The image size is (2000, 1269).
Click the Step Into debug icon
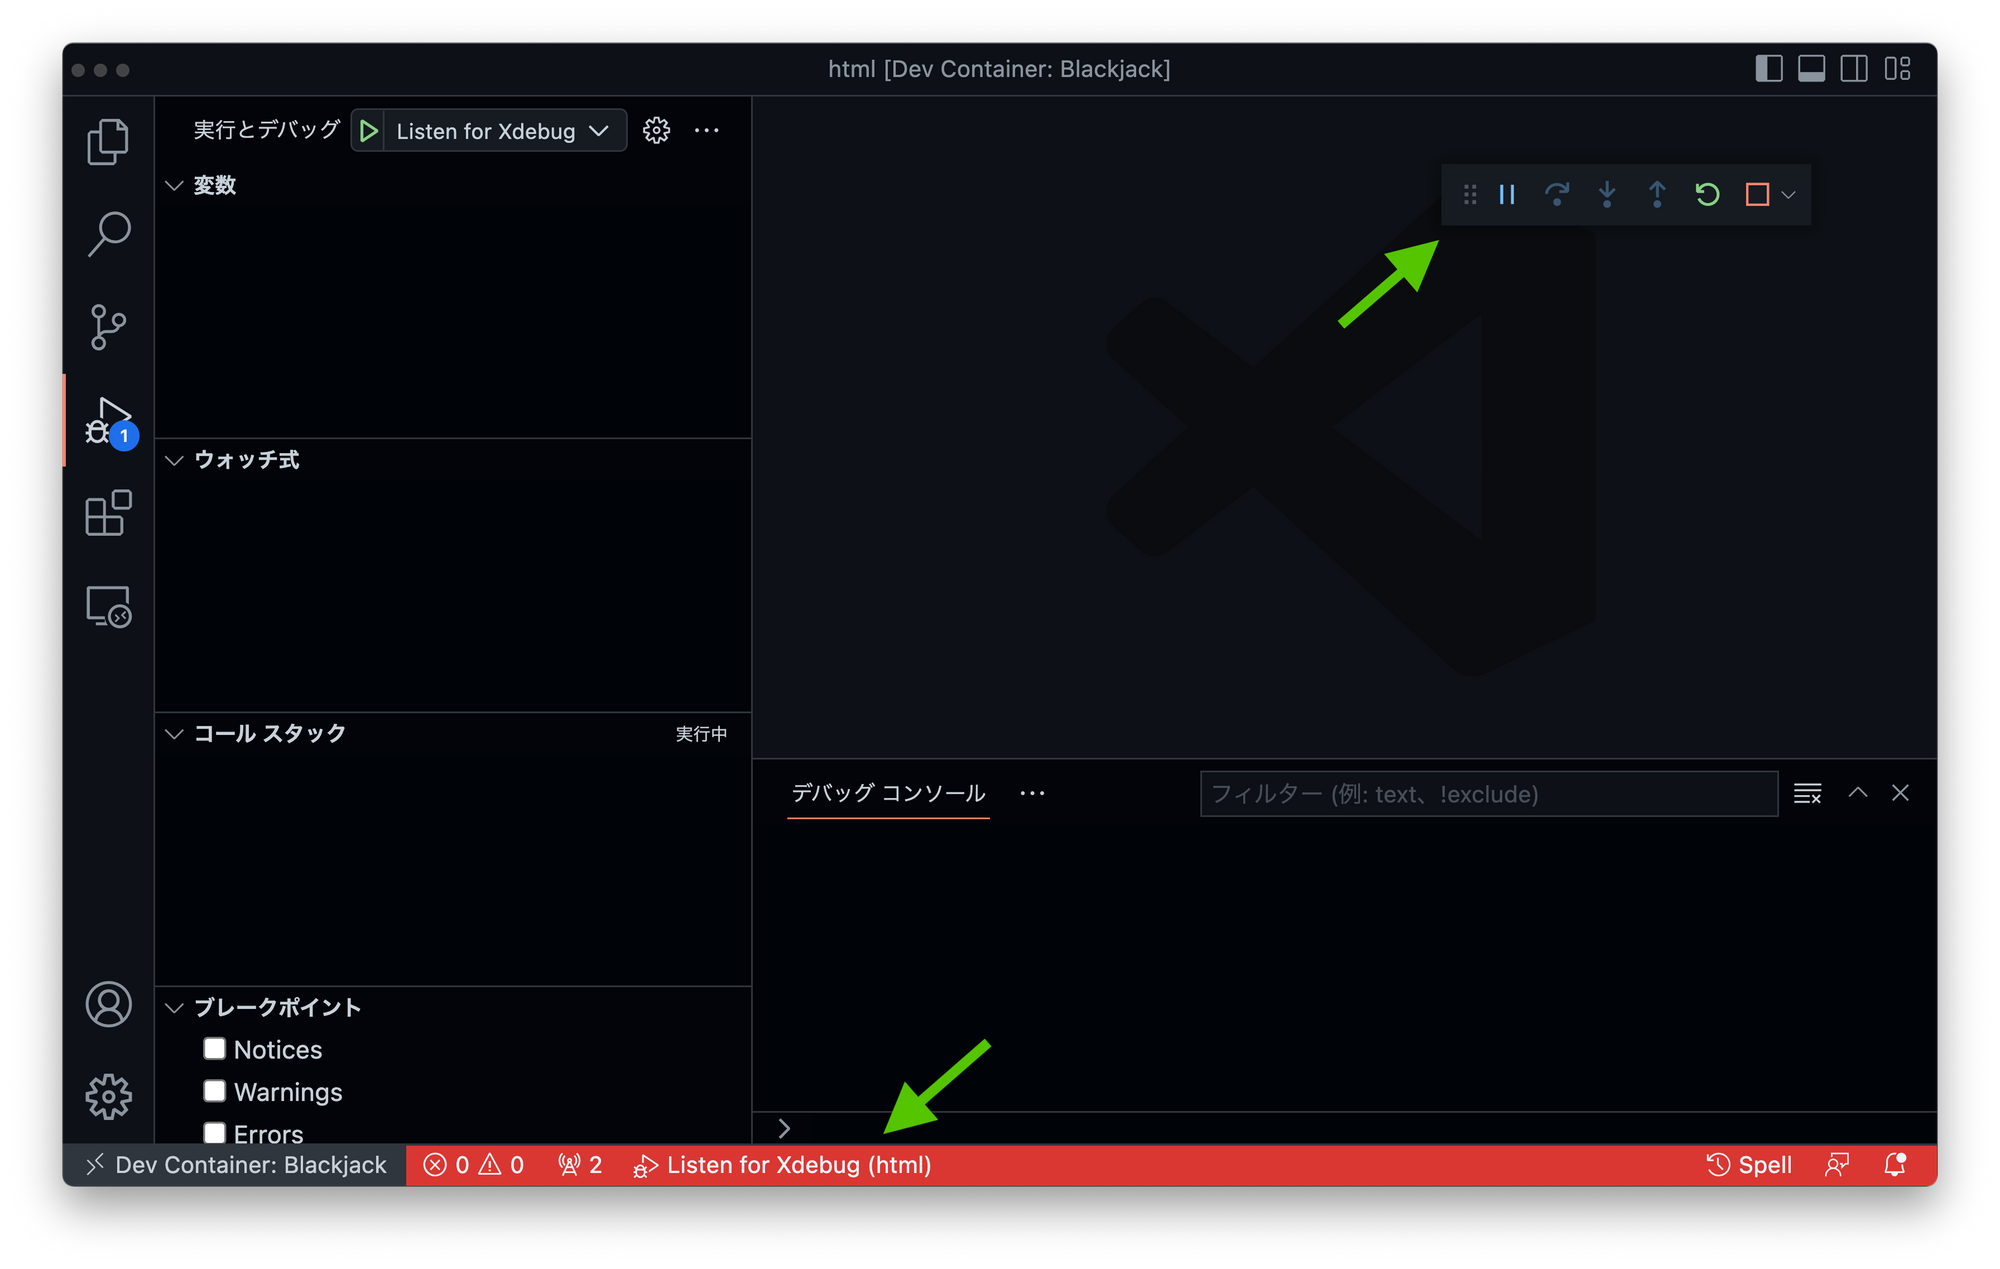pos(1607,195)
